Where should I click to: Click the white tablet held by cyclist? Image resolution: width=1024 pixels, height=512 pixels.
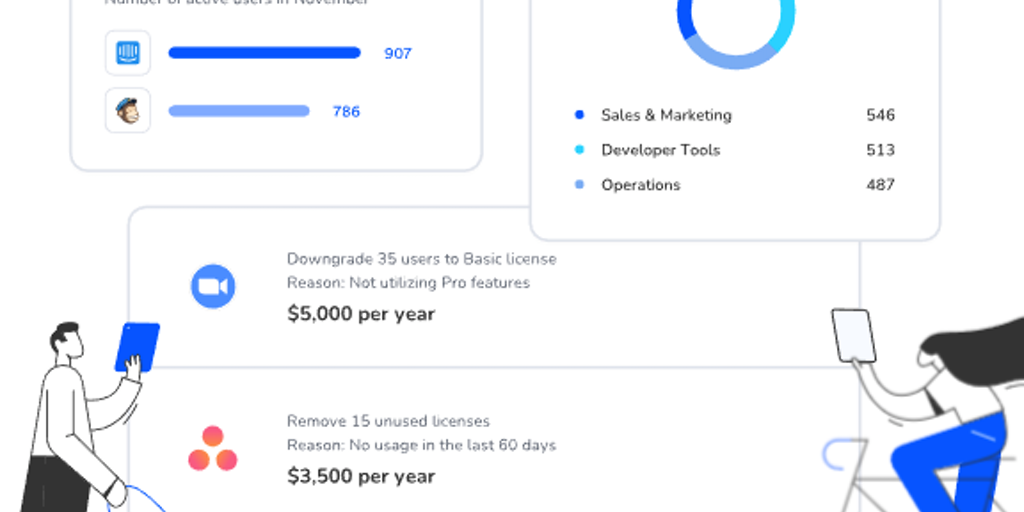854,336
